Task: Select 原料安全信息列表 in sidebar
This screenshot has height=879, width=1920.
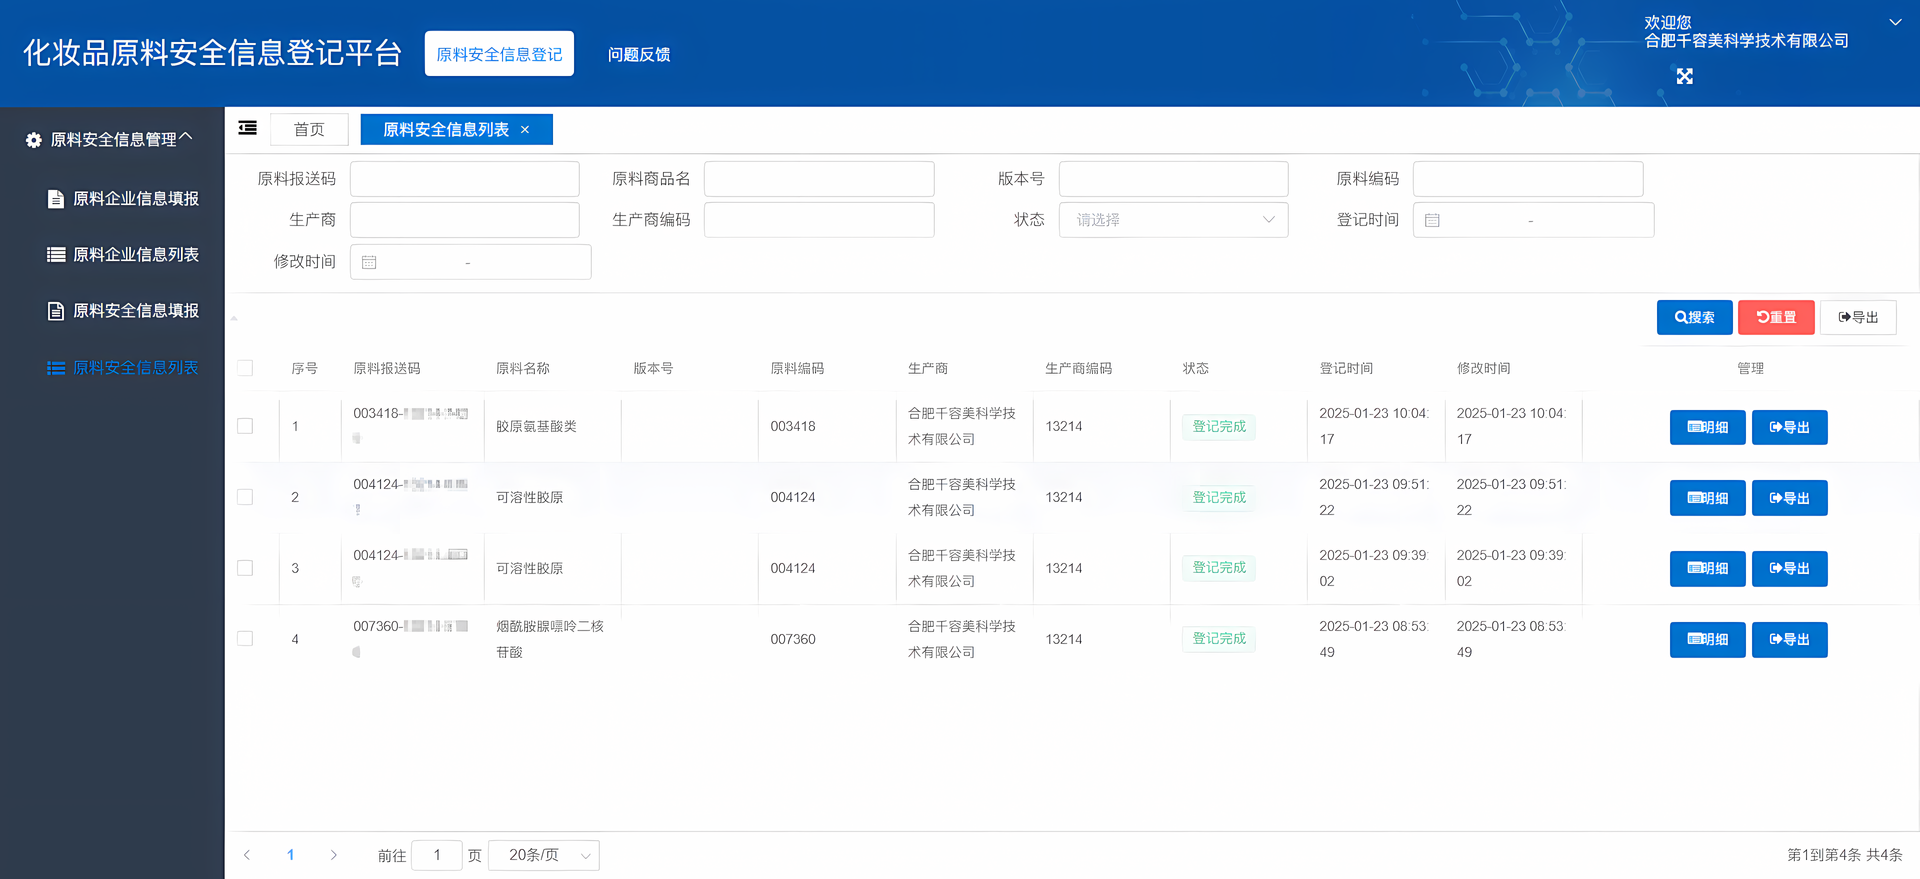Action: pyautogui.click(x=123, y=368)
